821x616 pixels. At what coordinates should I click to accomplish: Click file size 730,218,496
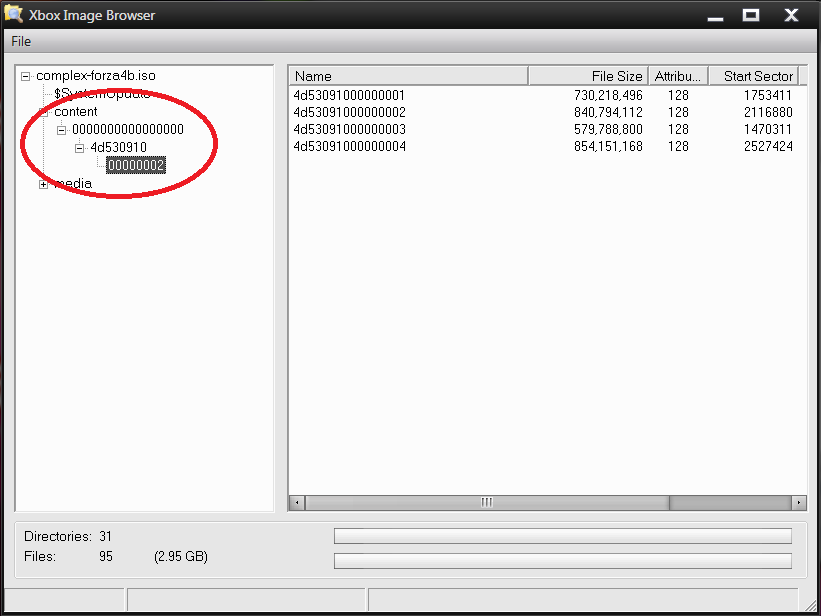(608, 95)
